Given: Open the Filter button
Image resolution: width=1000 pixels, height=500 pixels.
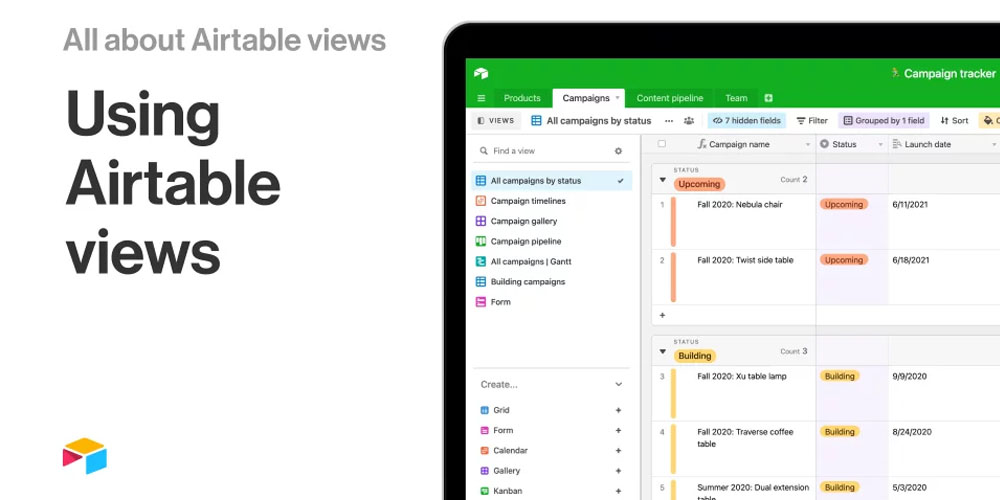Looking at the screenshot, I should [812, 121].
